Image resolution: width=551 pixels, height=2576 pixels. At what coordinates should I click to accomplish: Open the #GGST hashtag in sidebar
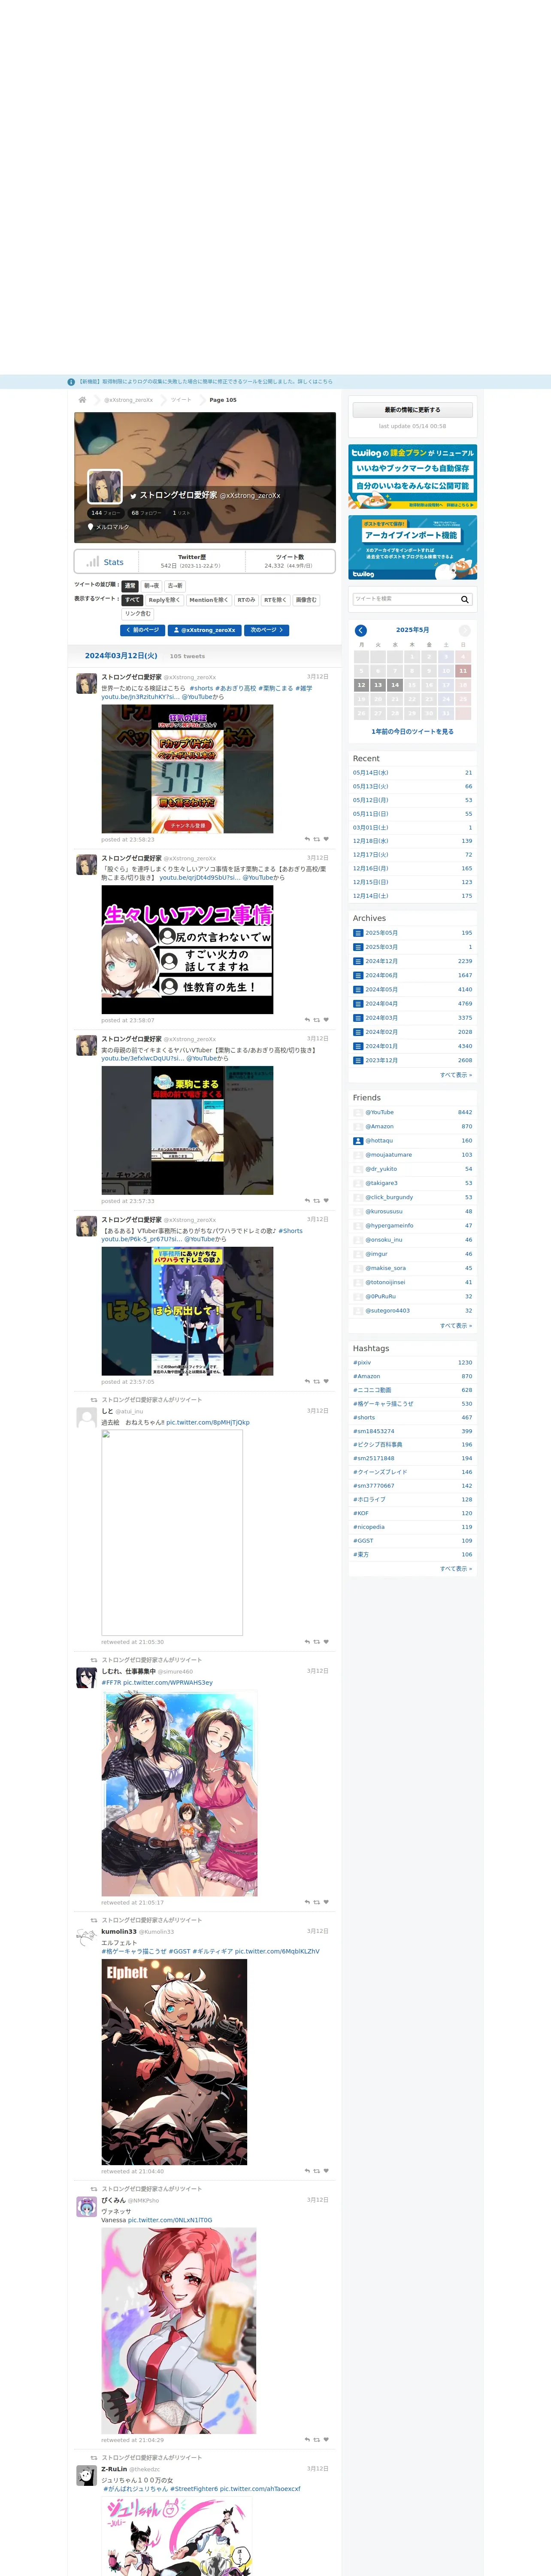coord(362,1541)
